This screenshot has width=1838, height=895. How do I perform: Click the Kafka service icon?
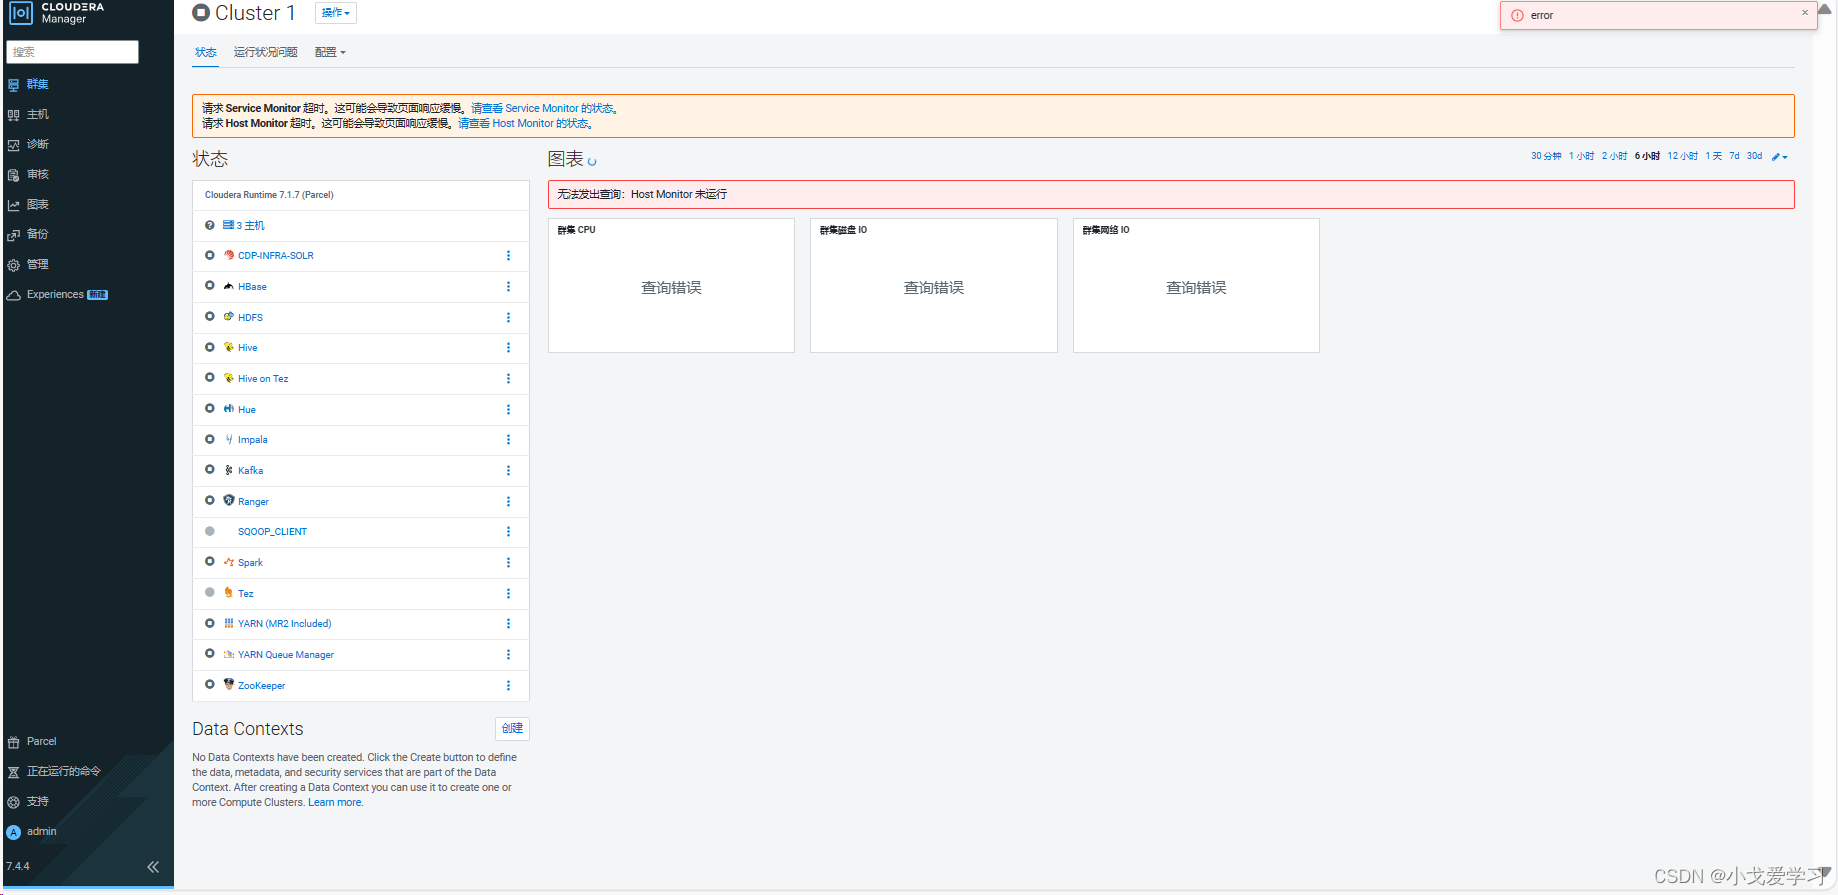[229, 470]
